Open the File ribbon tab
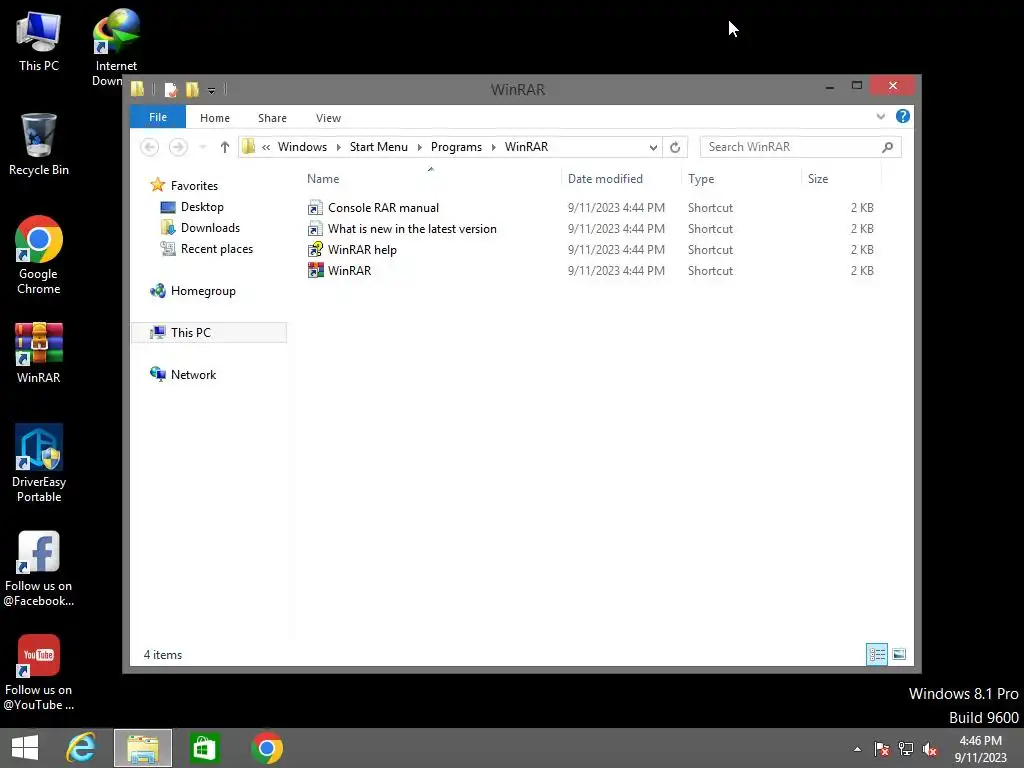Image resolution: width=1024 pixels, height=768 pixels. tap(157, 117)
